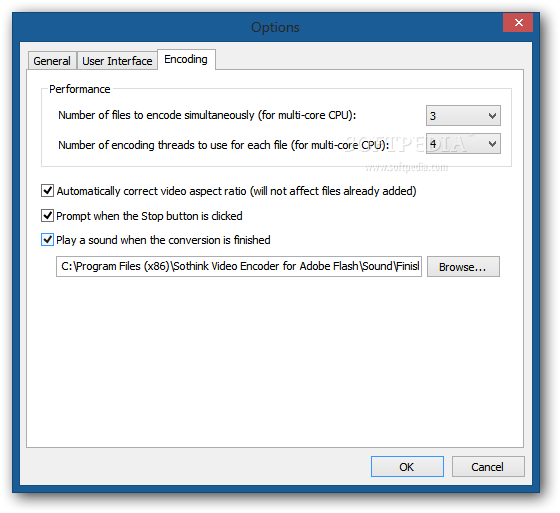Close the Options window with the X
Viewport: 560px width, 513px height.
[518, 23]
